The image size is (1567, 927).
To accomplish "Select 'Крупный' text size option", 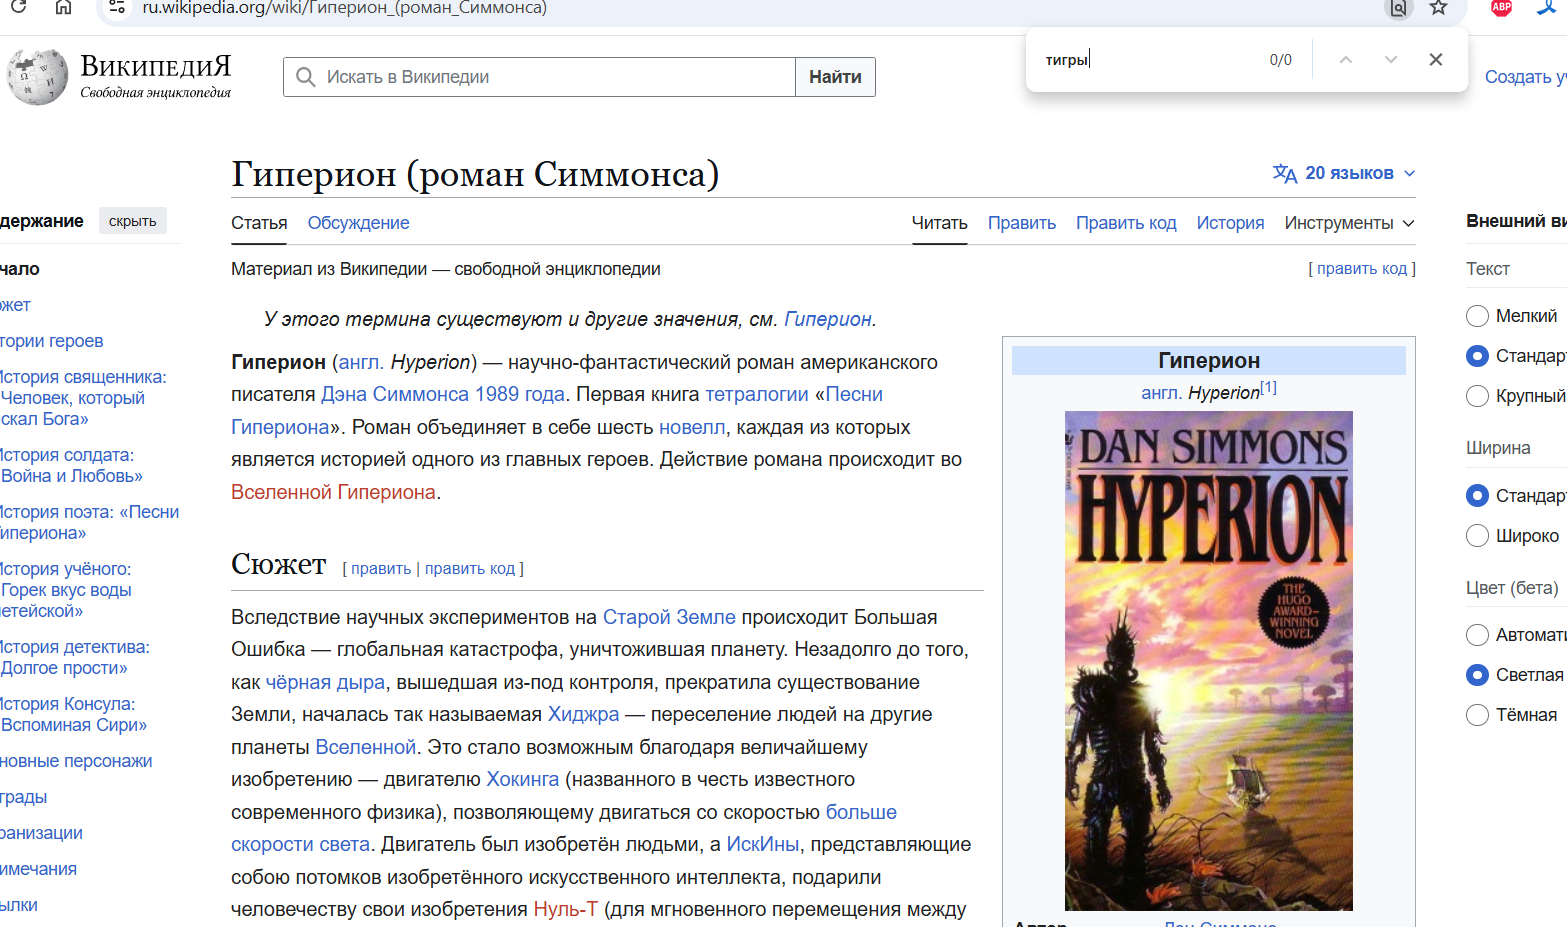I will (x=1477, y=396).
